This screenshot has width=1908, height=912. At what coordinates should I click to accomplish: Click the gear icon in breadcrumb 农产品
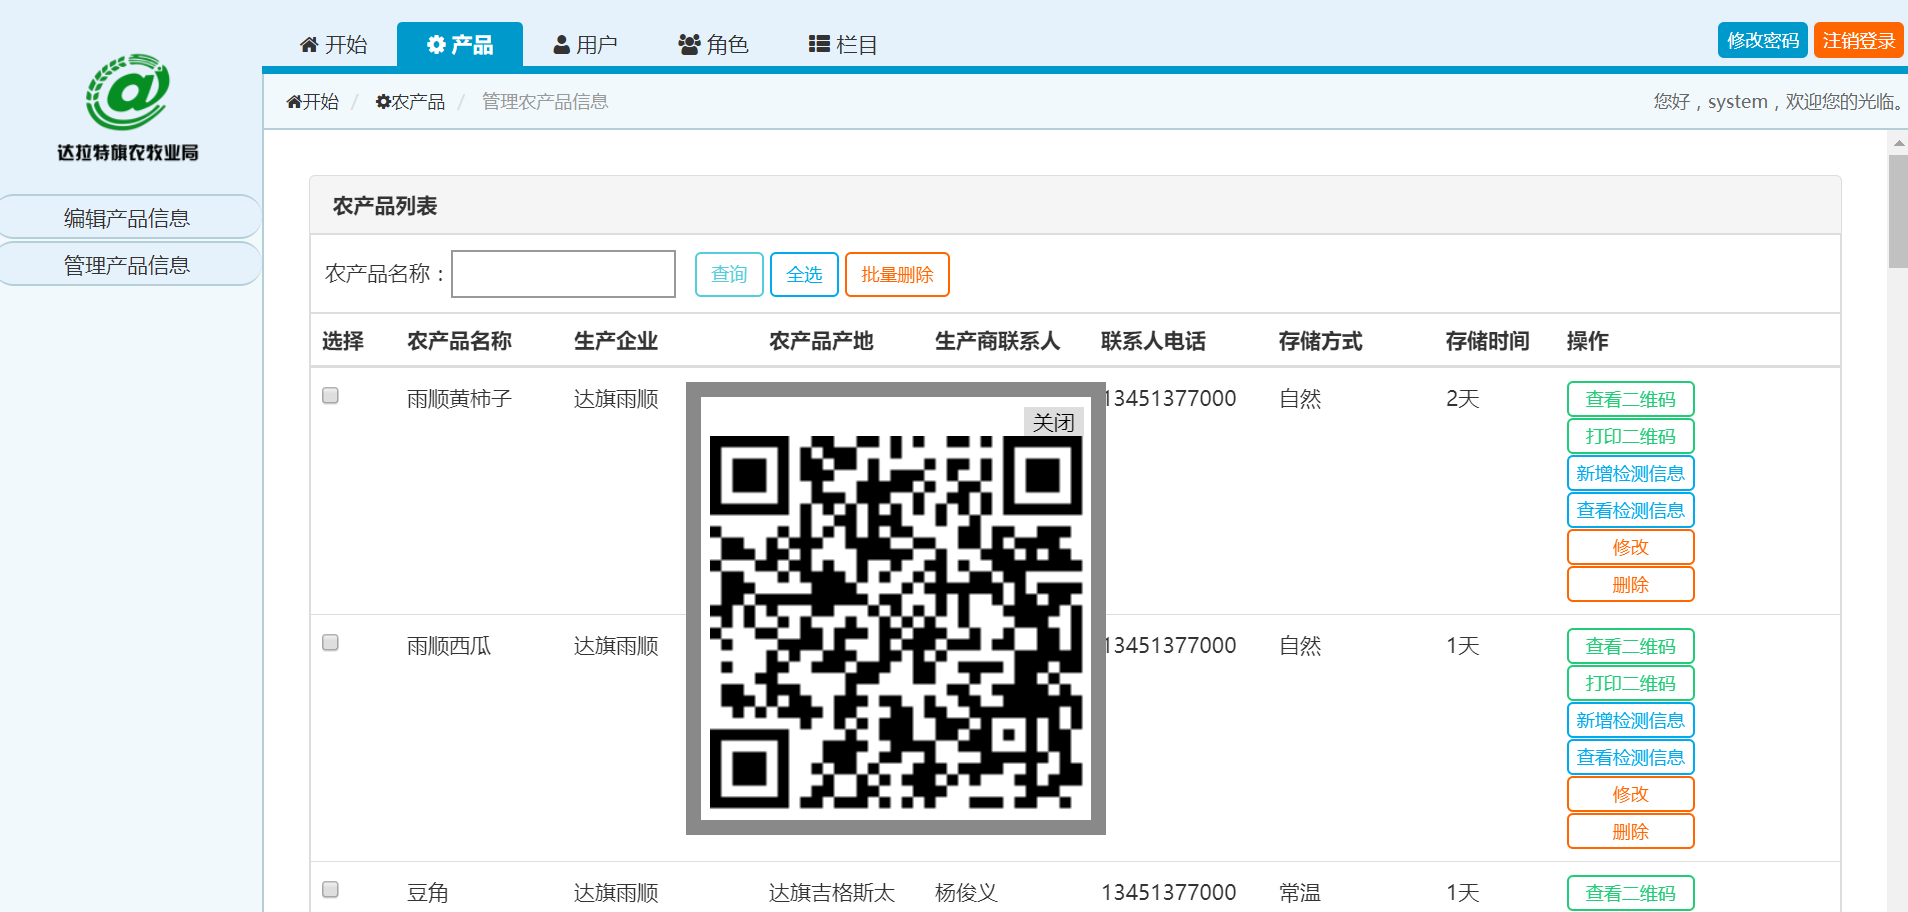coord(383,102)
